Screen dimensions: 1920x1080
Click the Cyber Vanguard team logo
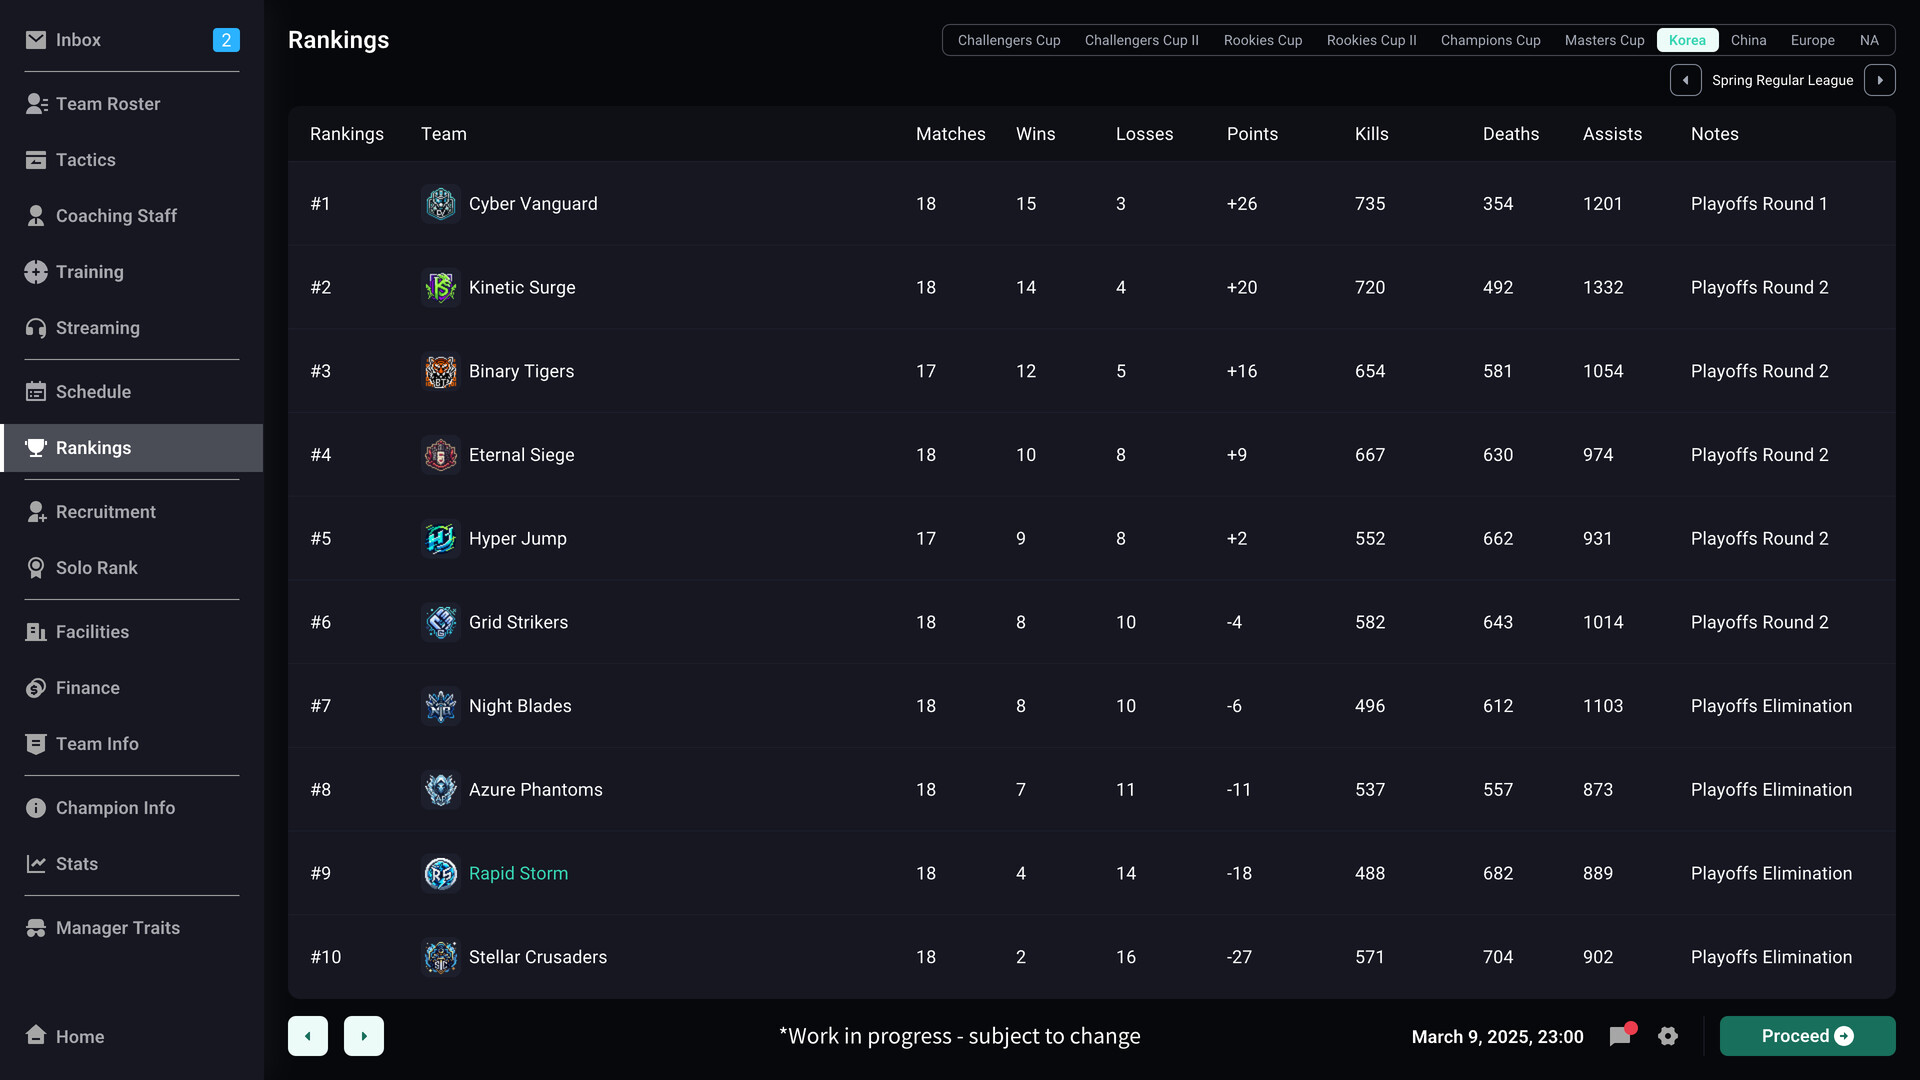click(x=440, y=203)
